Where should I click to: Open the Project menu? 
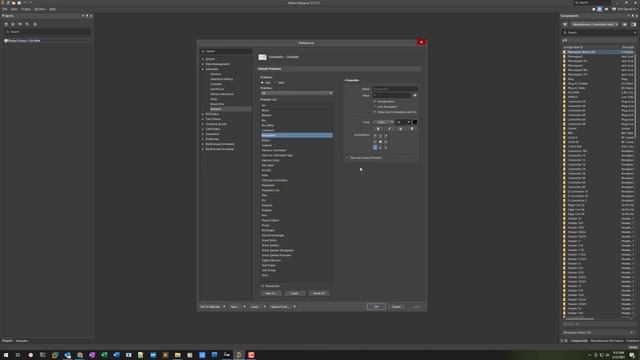coord(26,9)
